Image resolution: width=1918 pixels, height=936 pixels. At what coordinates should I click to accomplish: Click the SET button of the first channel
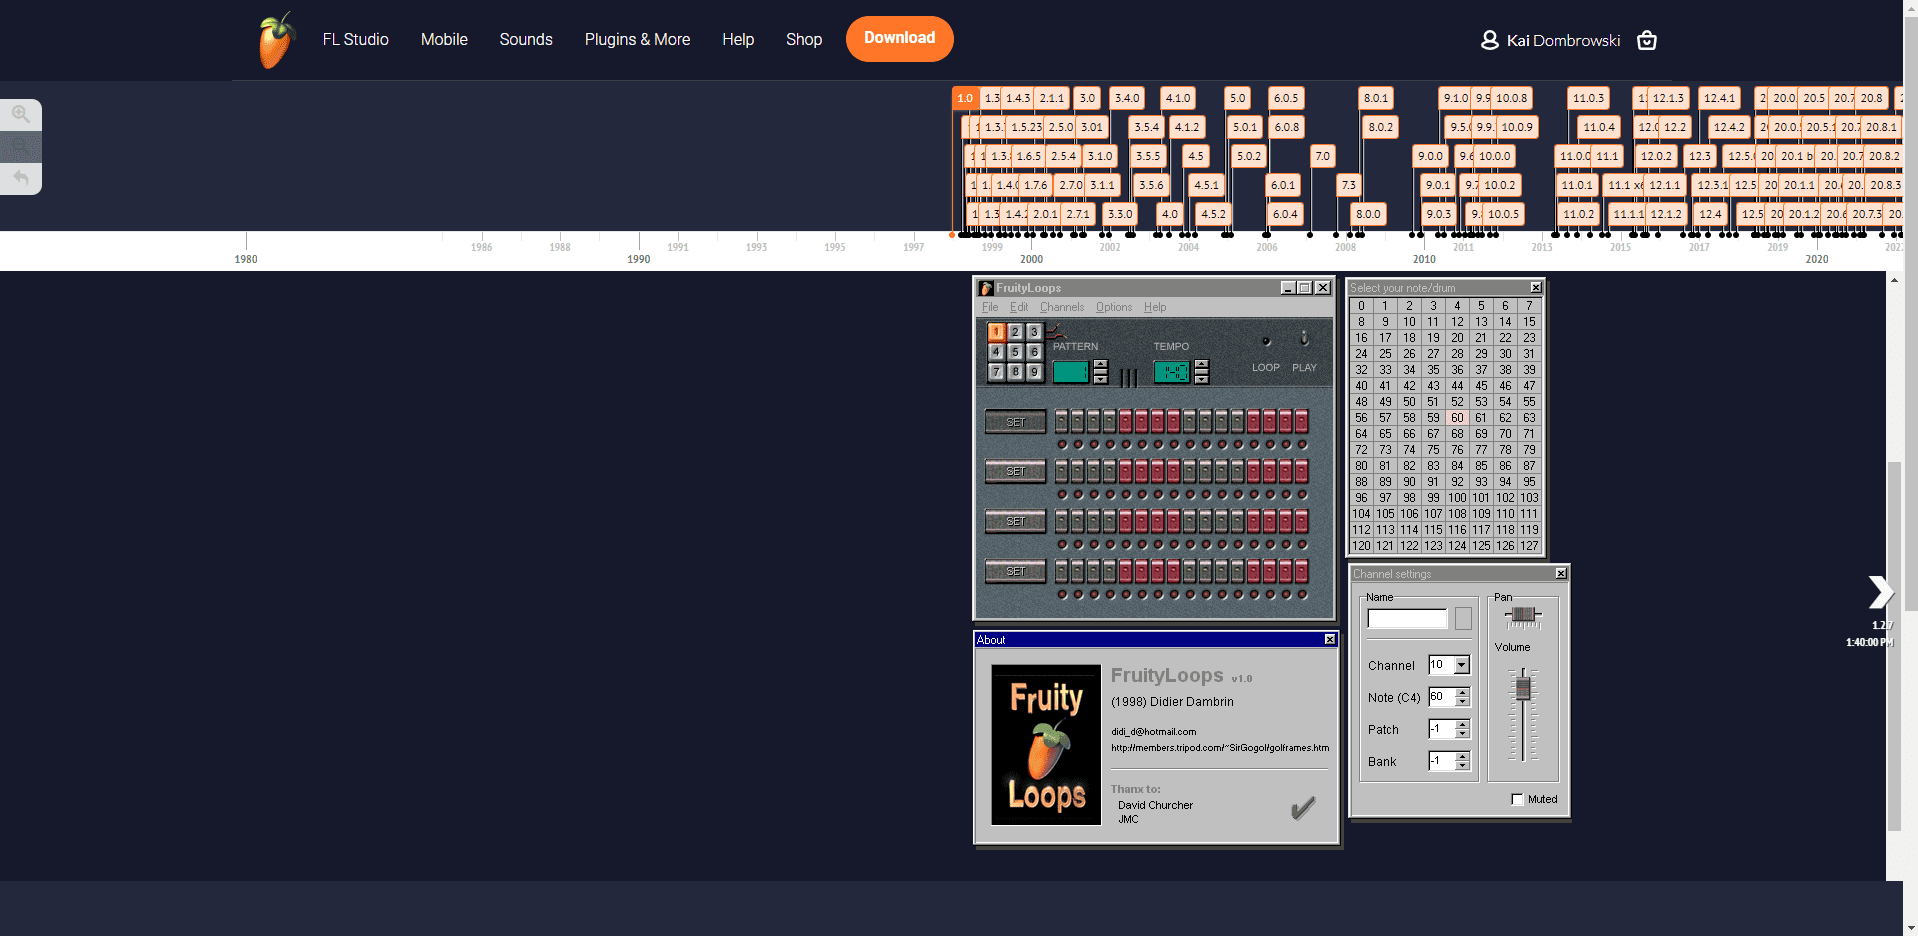pos(1014,421)
